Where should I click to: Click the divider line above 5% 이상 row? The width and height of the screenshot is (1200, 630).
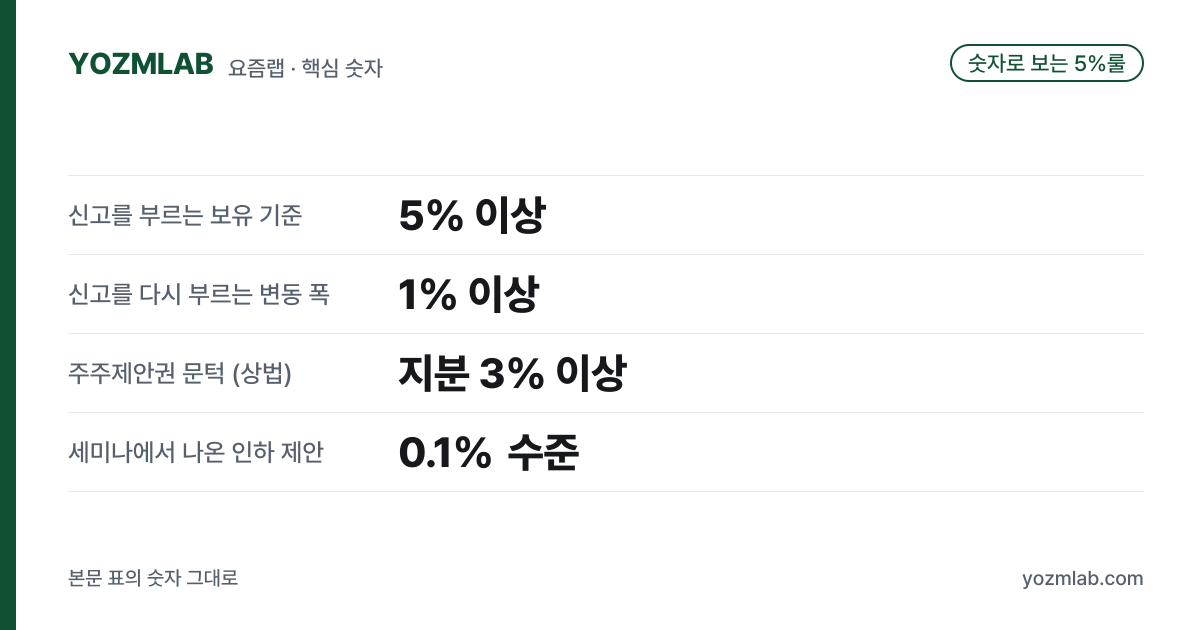[606, 175]
